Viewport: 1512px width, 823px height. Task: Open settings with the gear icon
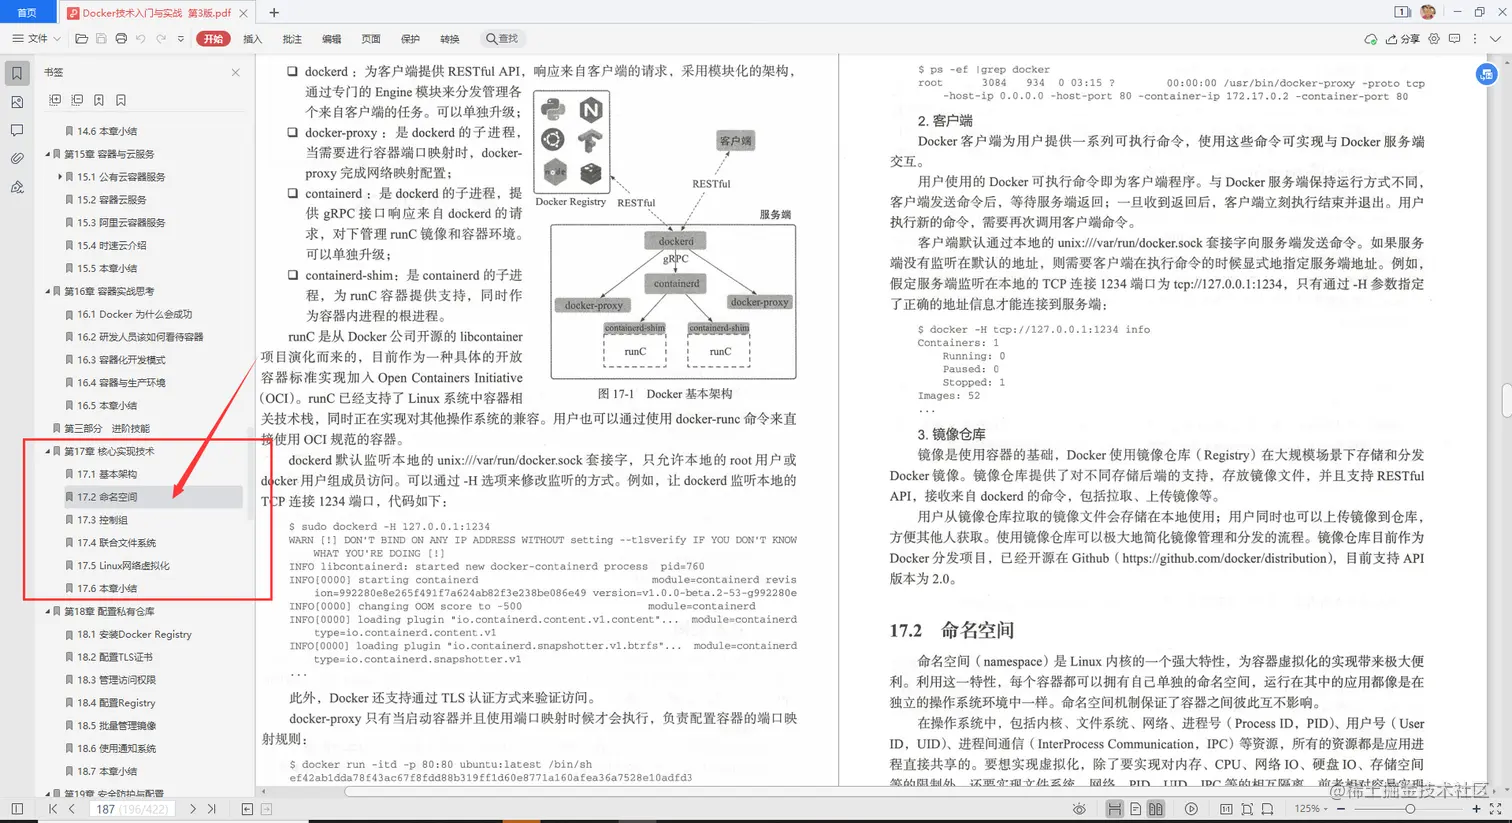[1434, 38]
